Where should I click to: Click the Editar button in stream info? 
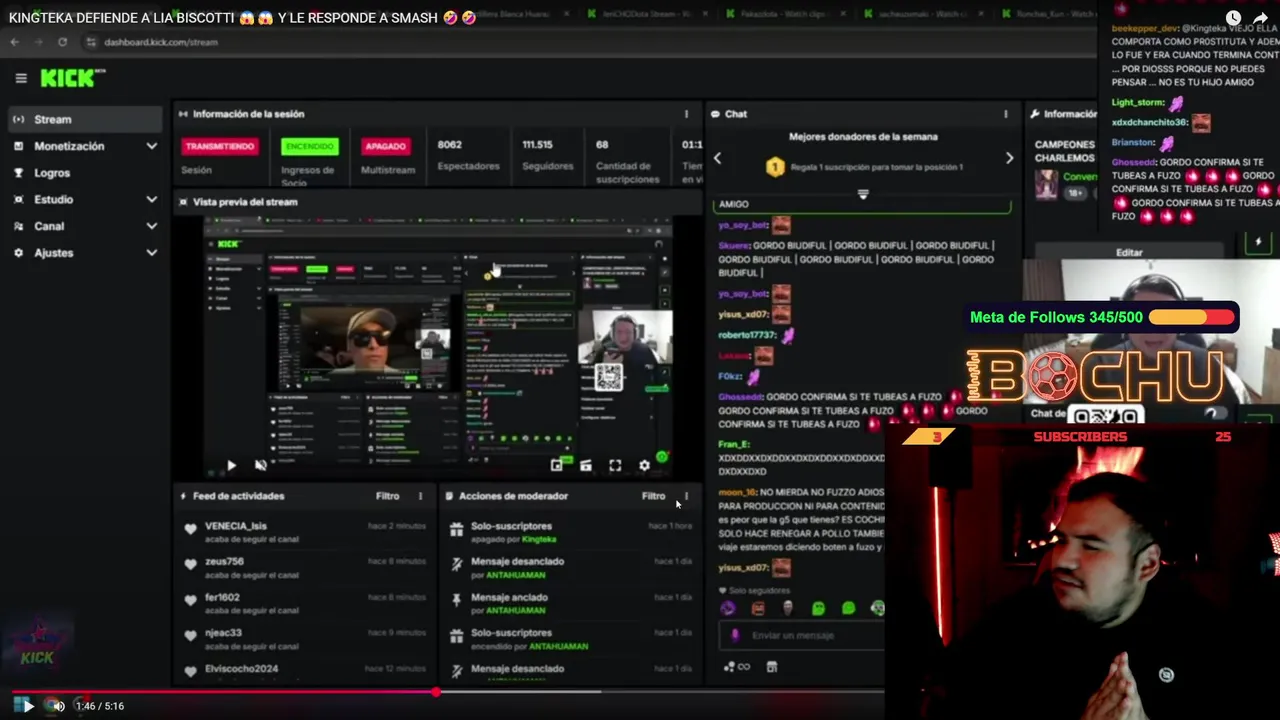[1129, 253]
